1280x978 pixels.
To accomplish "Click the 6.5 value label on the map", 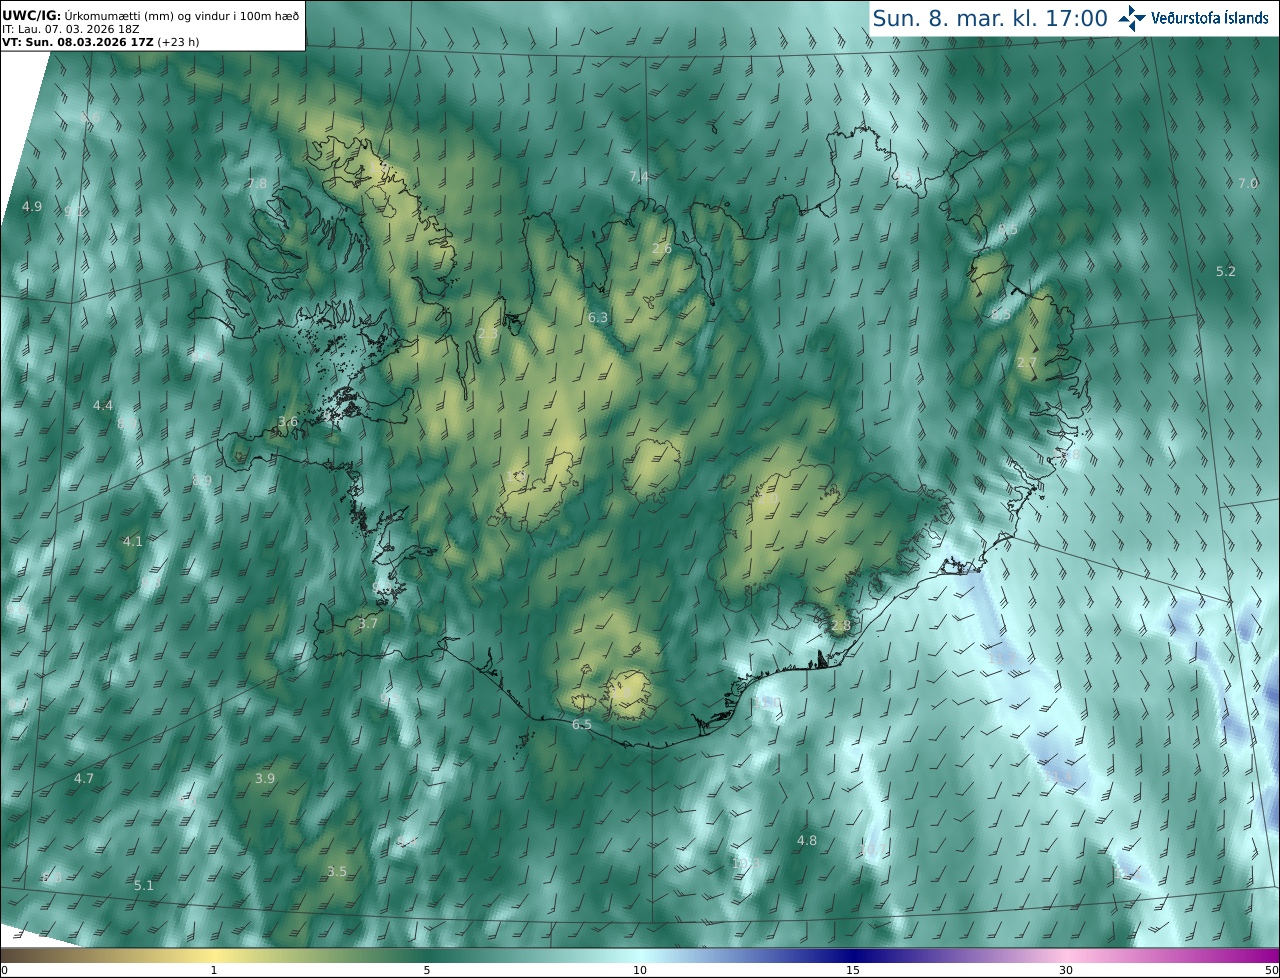I will [582, 724].
